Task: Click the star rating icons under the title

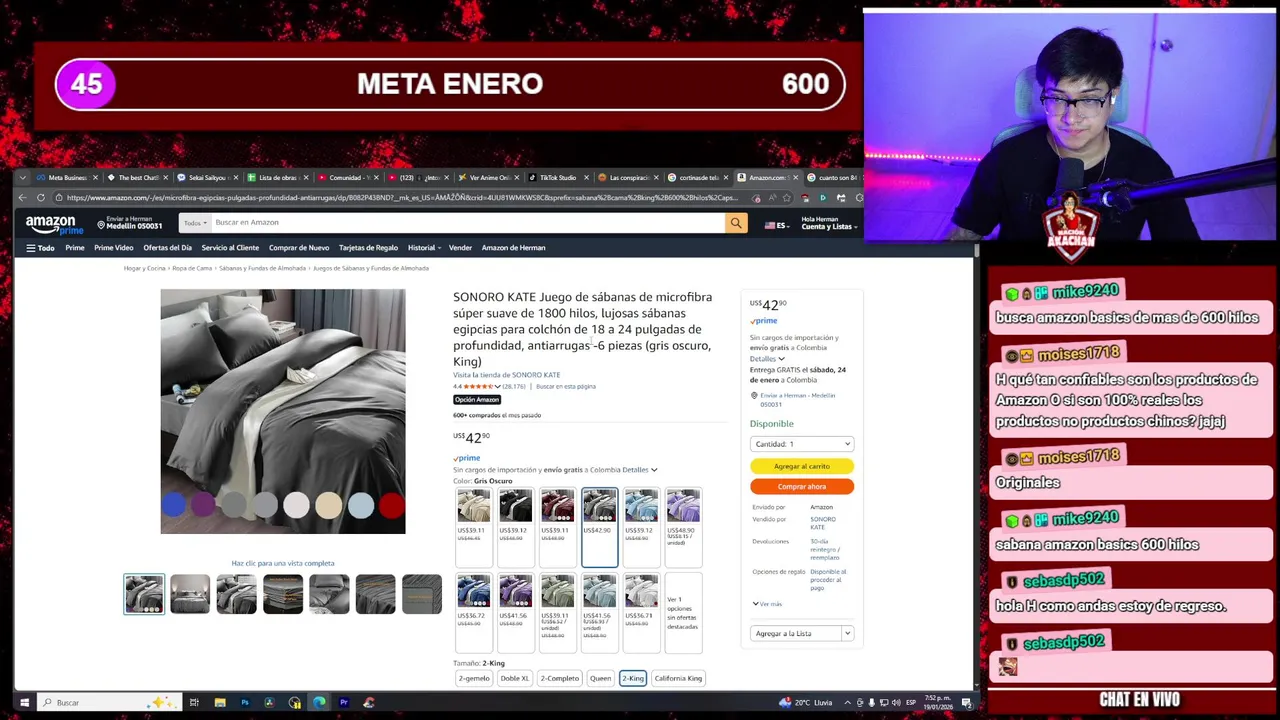Action: pyautogui.click(x=478, y=386)
